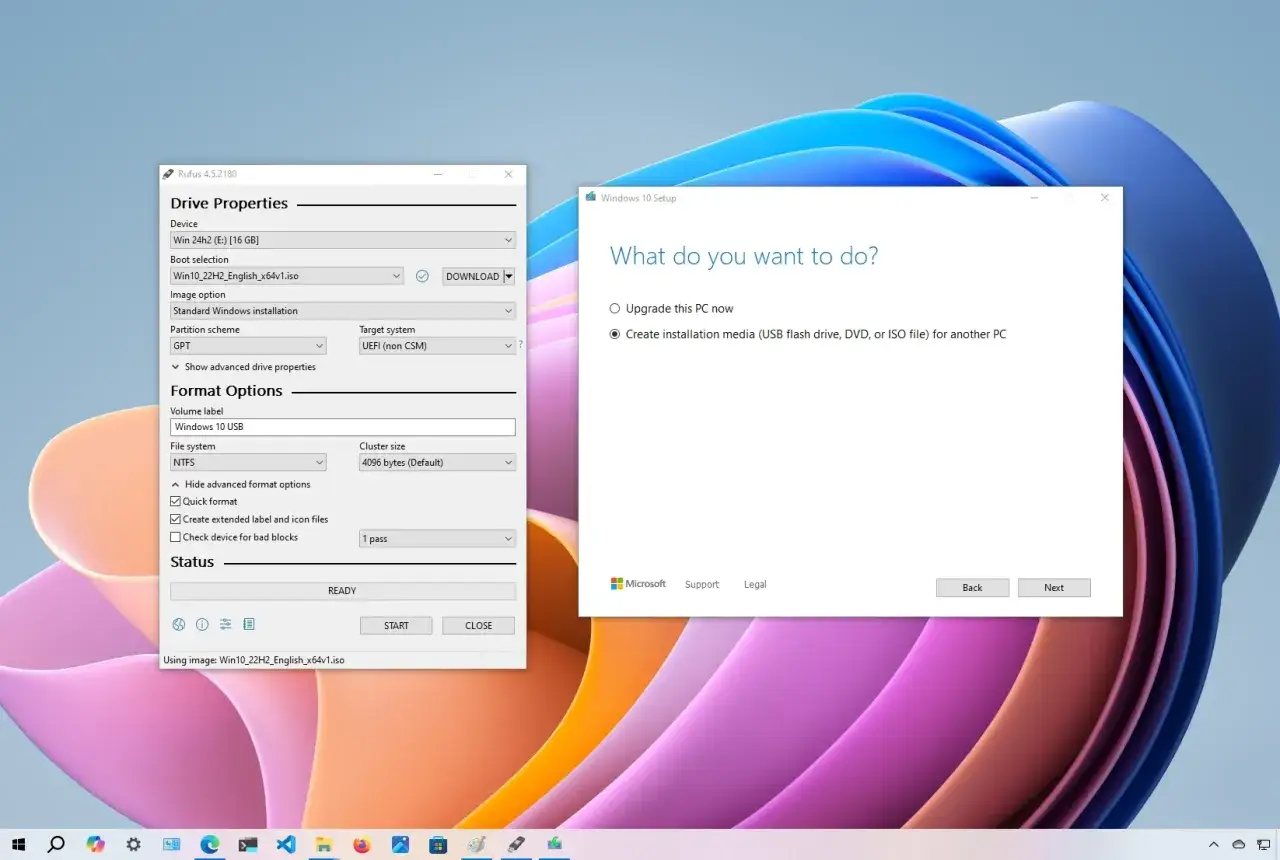Select Upgrade this PC now option
Screen dimensions: 1280x860
tap(615, 309)
